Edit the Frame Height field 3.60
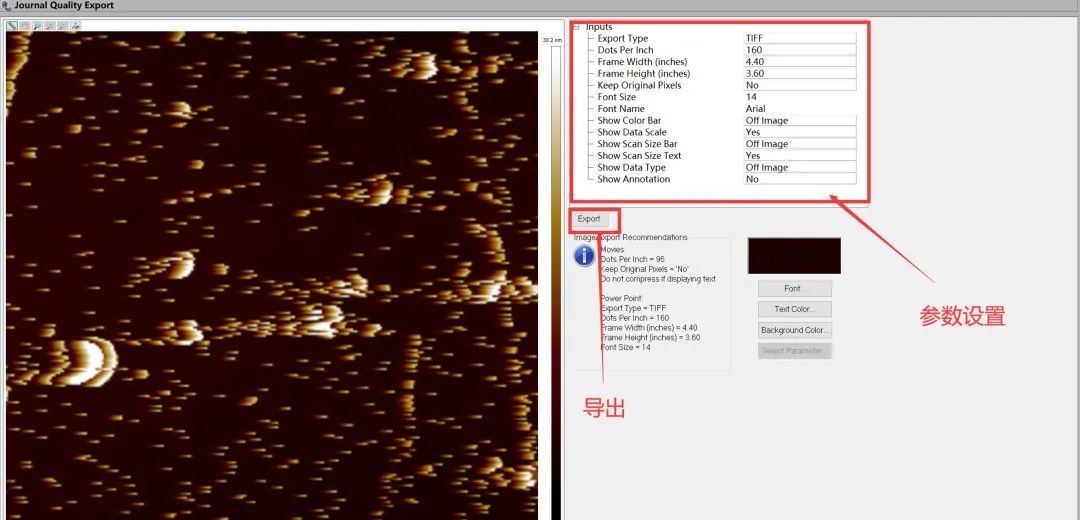 tap(800, 74)
